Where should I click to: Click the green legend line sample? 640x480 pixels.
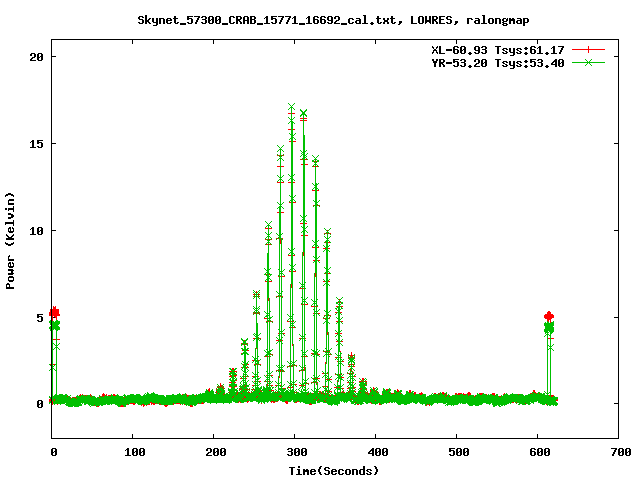point(588,62)
